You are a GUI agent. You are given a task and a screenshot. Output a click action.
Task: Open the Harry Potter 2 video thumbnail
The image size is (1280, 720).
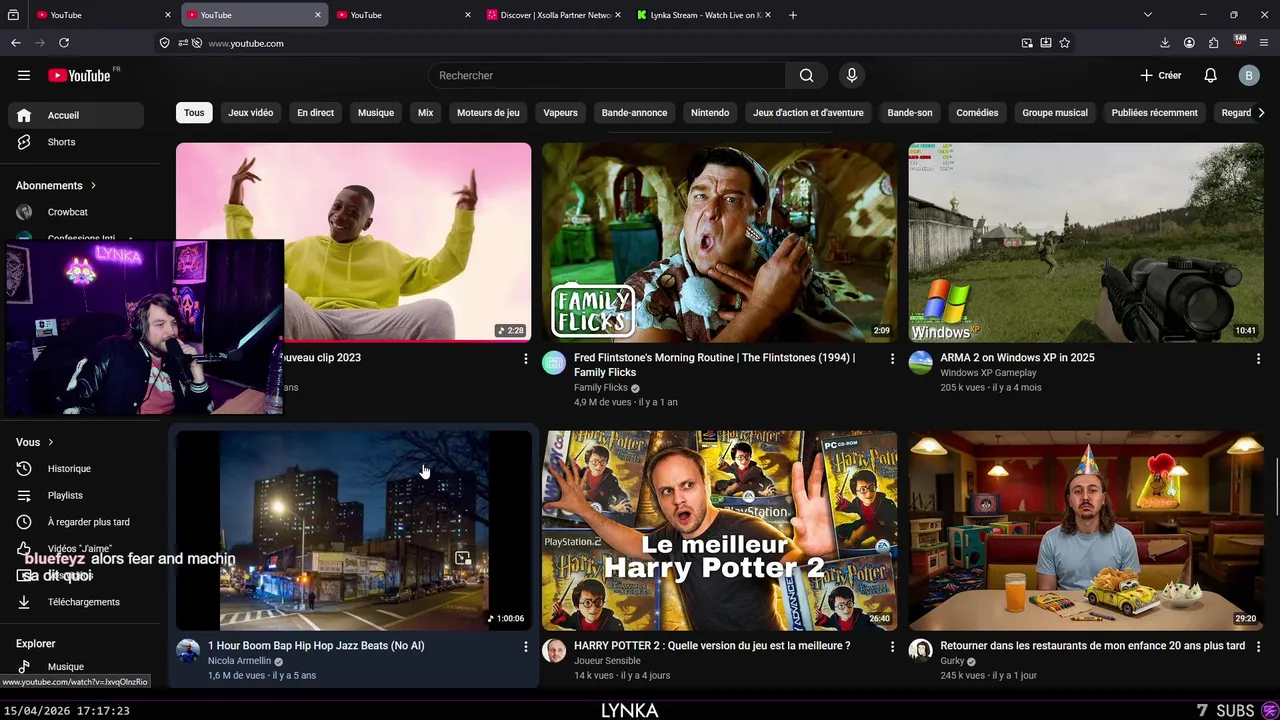719,530
